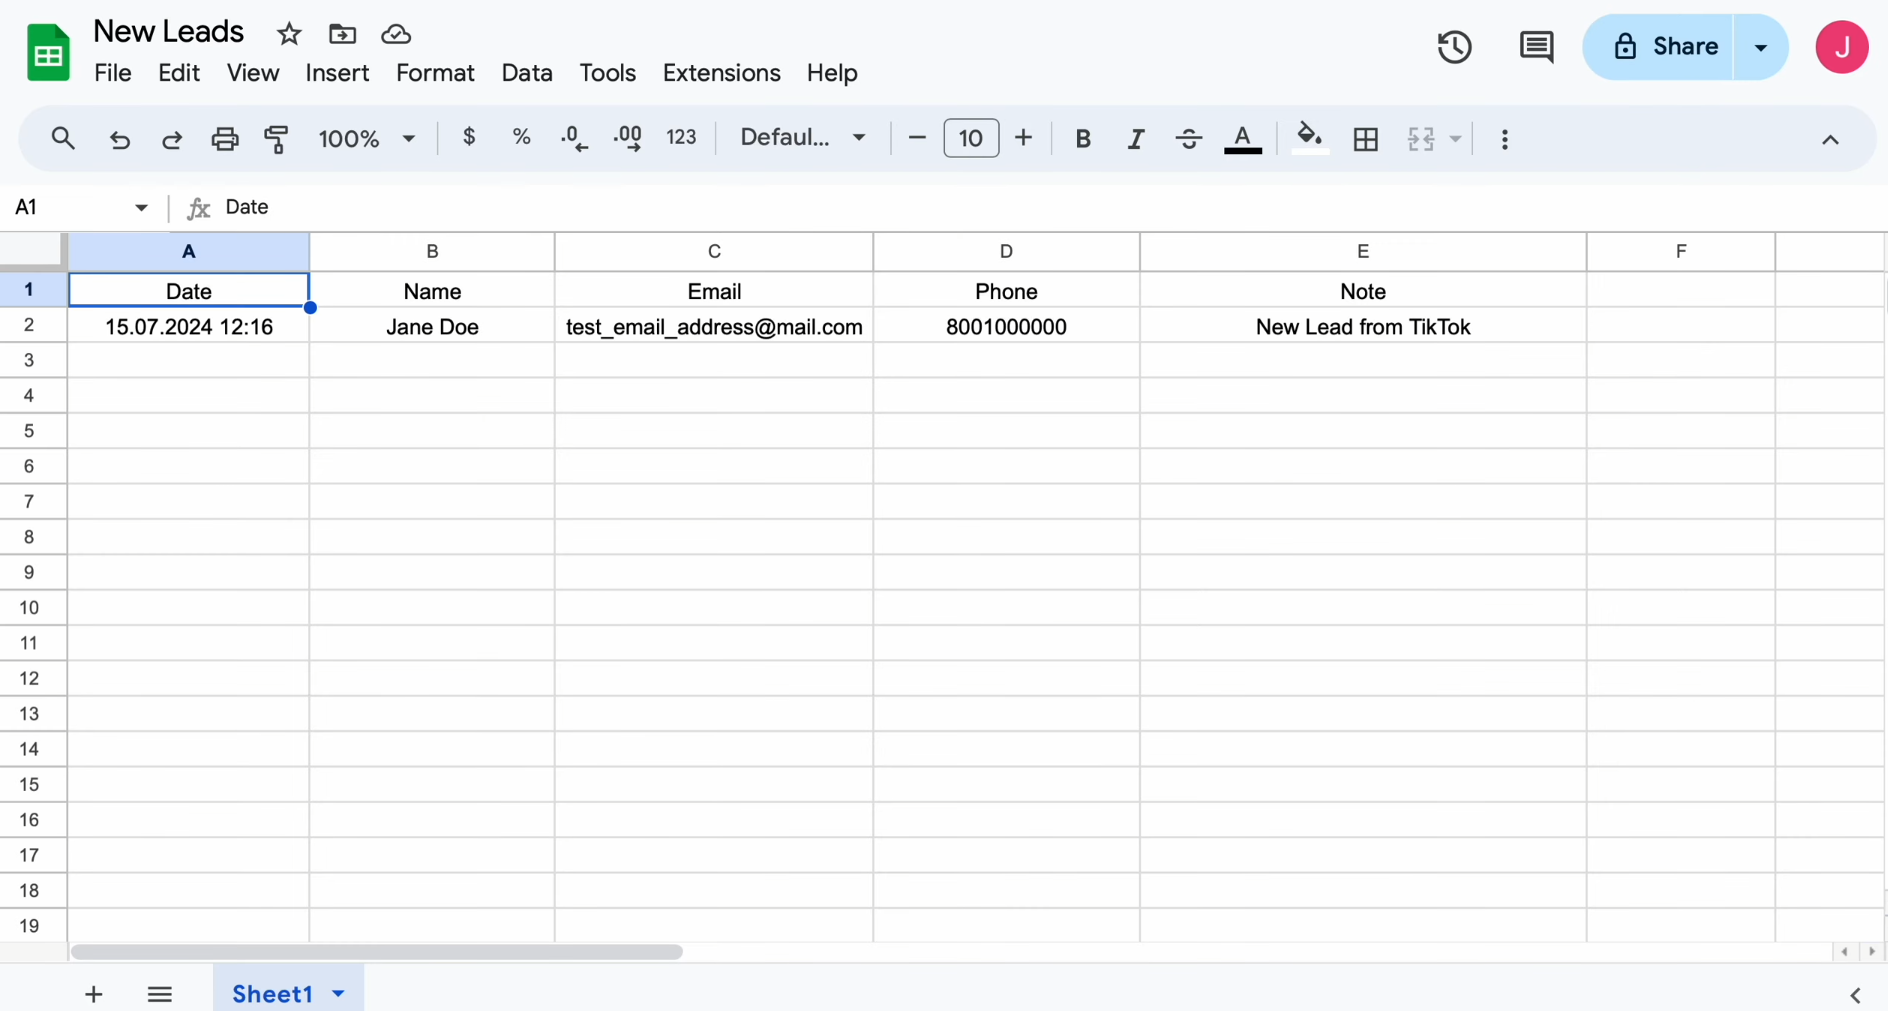
Task: Open the Help menu
Action: [x=832, y=73]
